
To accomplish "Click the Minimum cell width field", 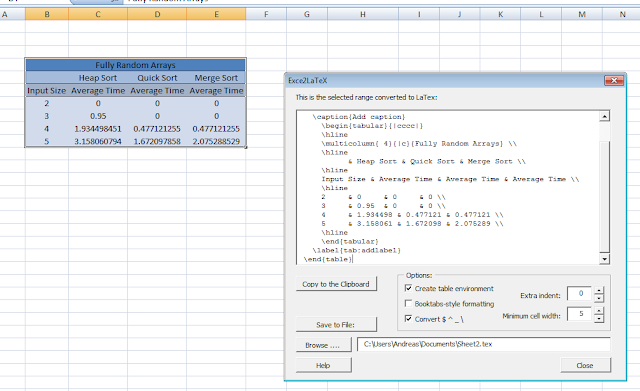I will (580, 314).
